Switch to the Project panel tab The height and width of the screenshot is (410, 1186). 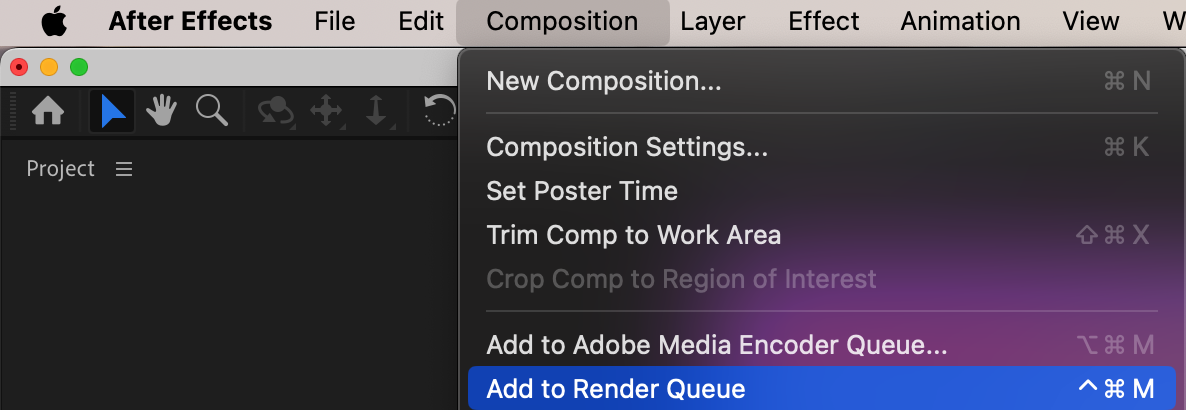point(61,169)
